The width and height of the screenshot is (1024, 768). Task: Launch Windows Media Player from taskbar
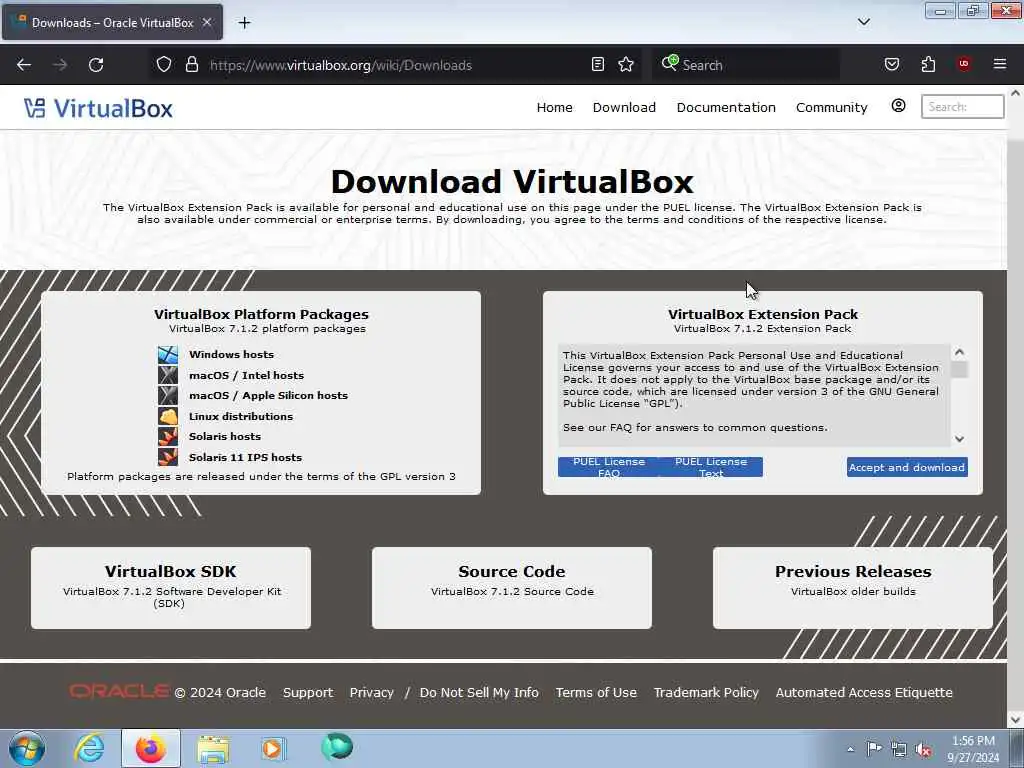pos(272,748)
